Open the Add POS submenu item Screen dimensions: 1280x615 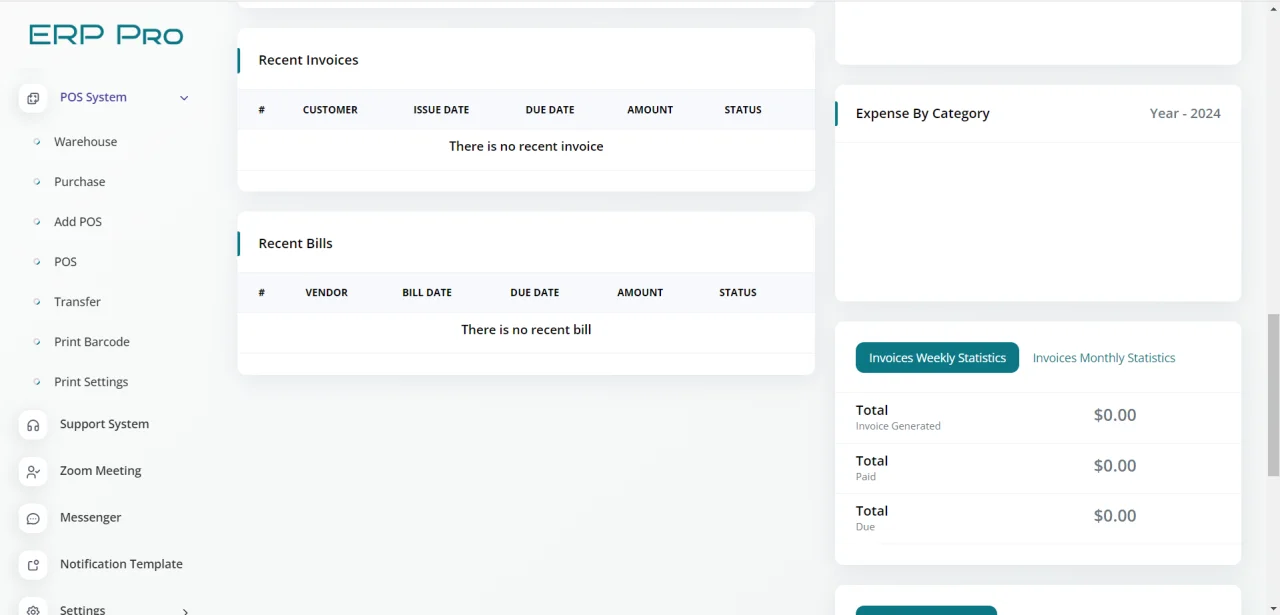78,222
